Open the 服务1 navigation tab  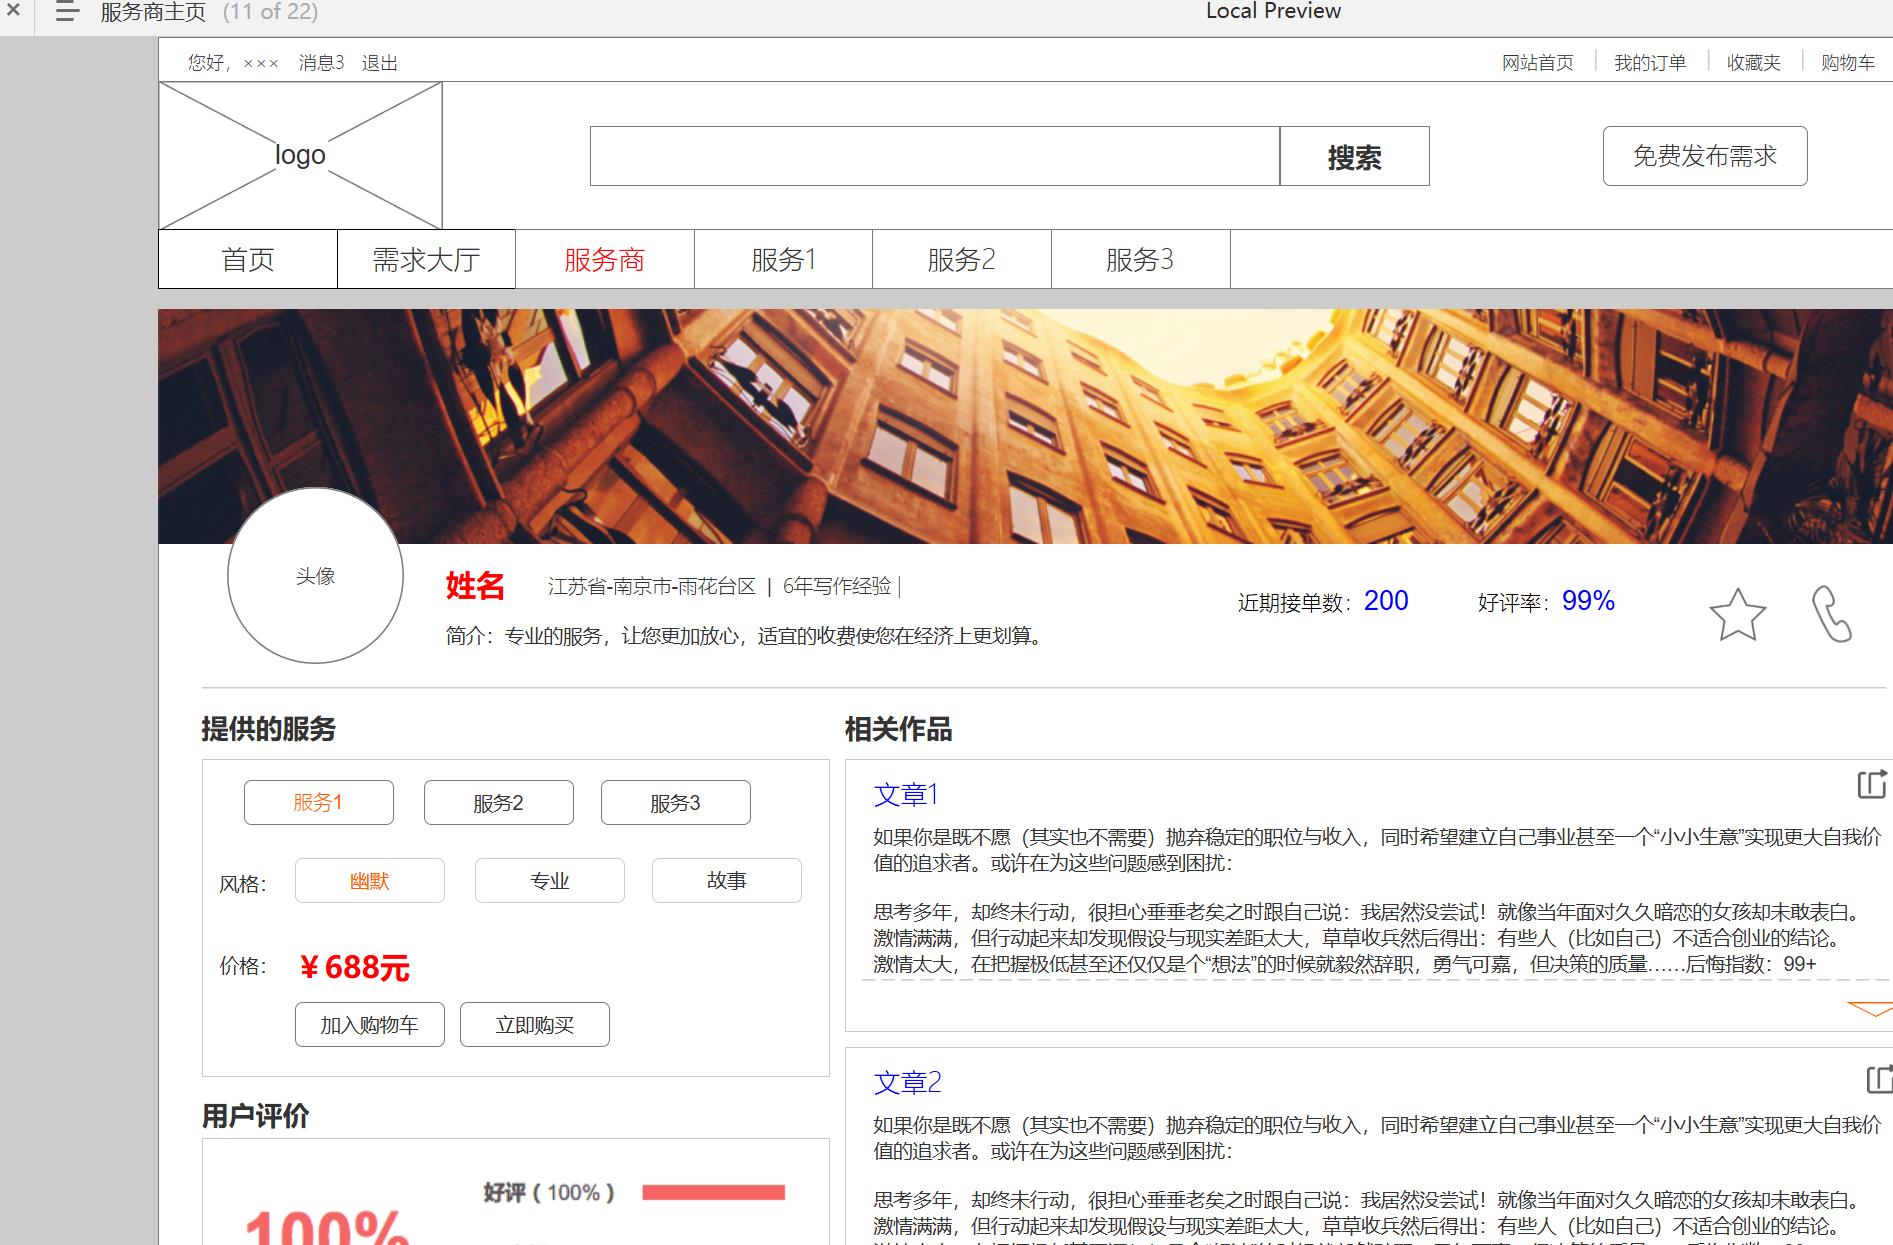pyautogui.click(x=783, y=259)
